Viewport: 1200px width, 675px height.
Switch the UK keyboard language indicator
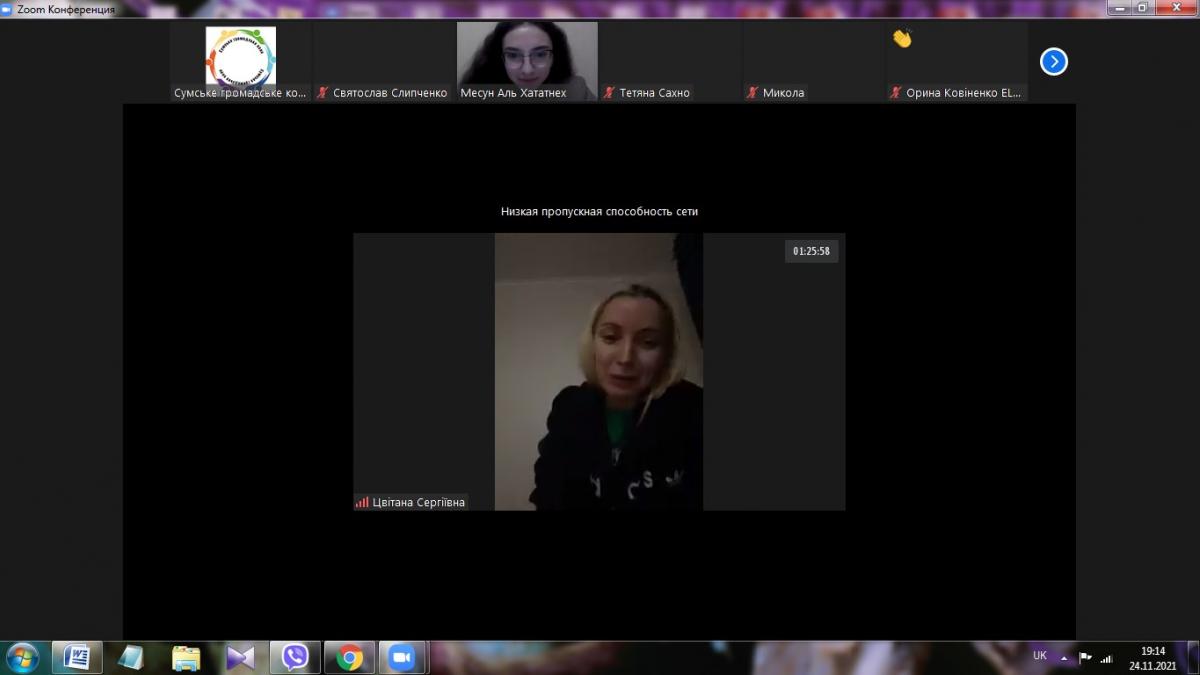tap(1040, 656)
